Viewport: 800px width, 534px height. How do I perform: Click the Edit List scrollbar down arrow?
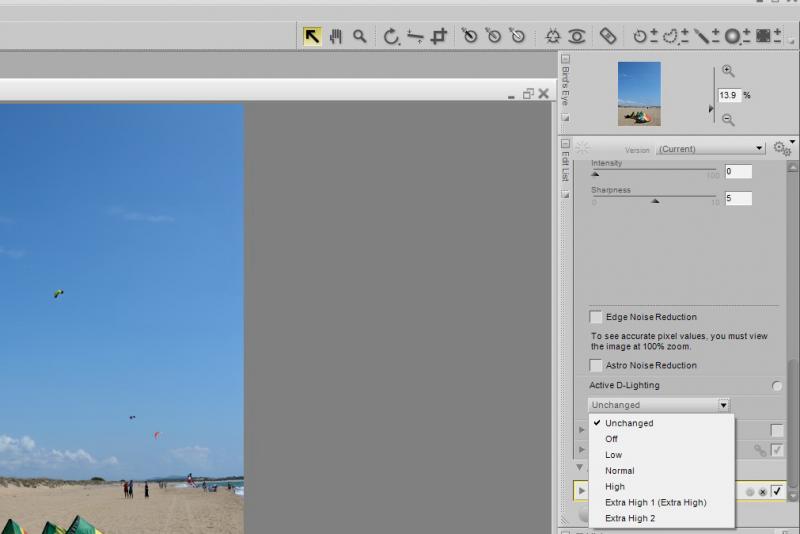point(792,496)
